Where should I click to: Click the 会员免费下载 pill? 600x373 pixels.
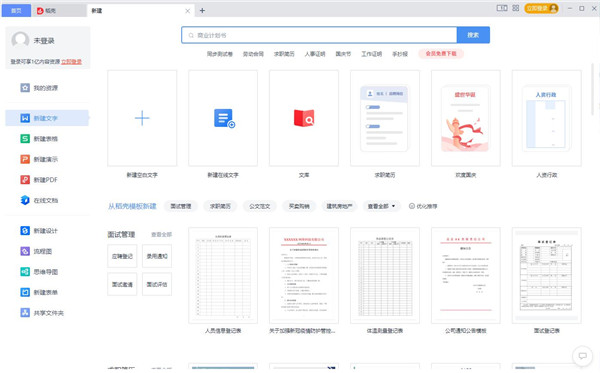(441, 54)
